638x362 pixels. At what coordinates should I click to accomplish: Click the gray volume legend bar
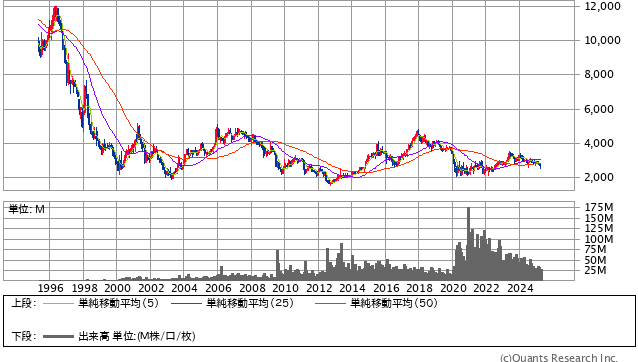point(58,336)
